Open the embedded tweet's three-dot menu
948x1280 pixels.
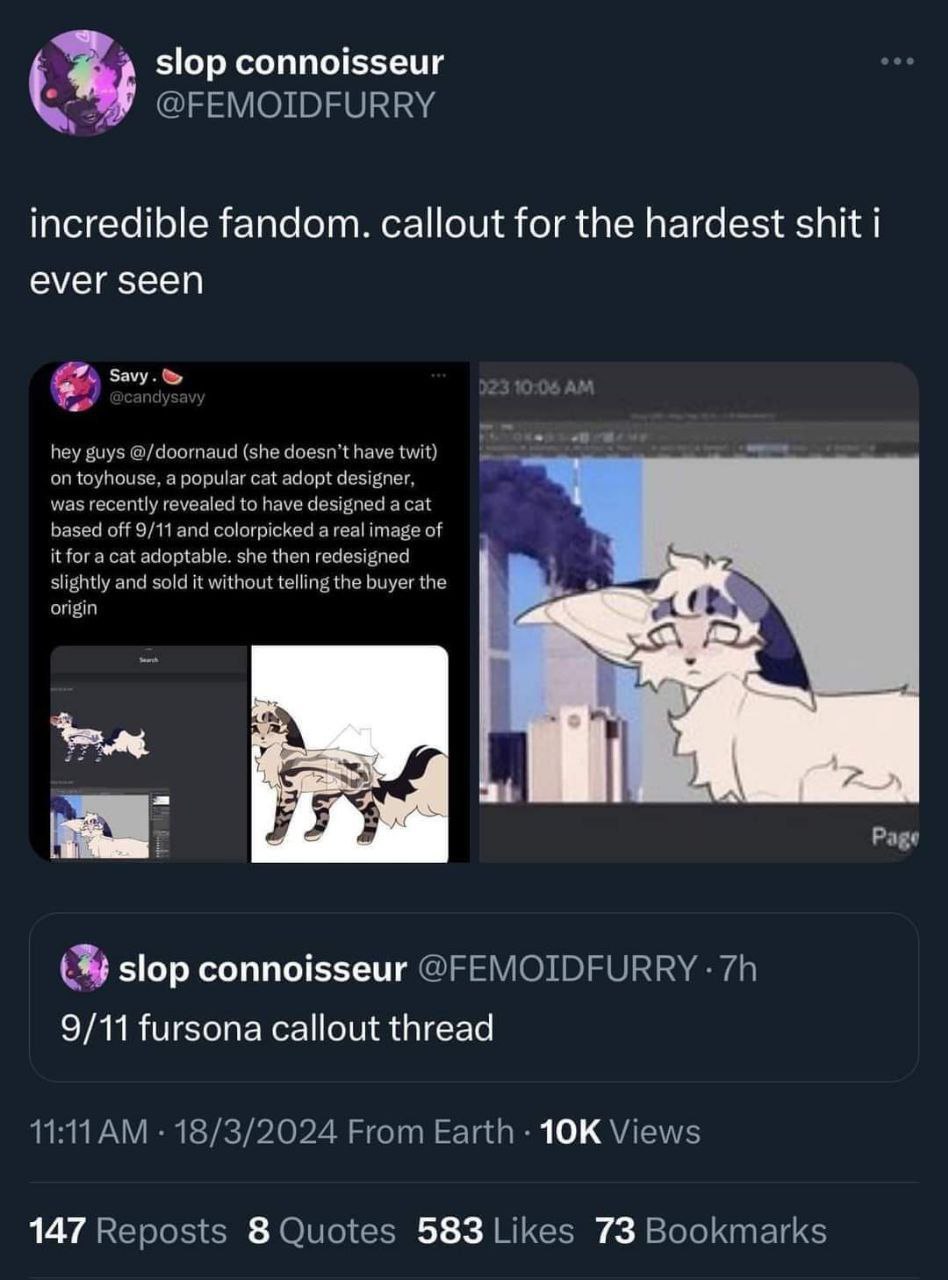[436, 375]
